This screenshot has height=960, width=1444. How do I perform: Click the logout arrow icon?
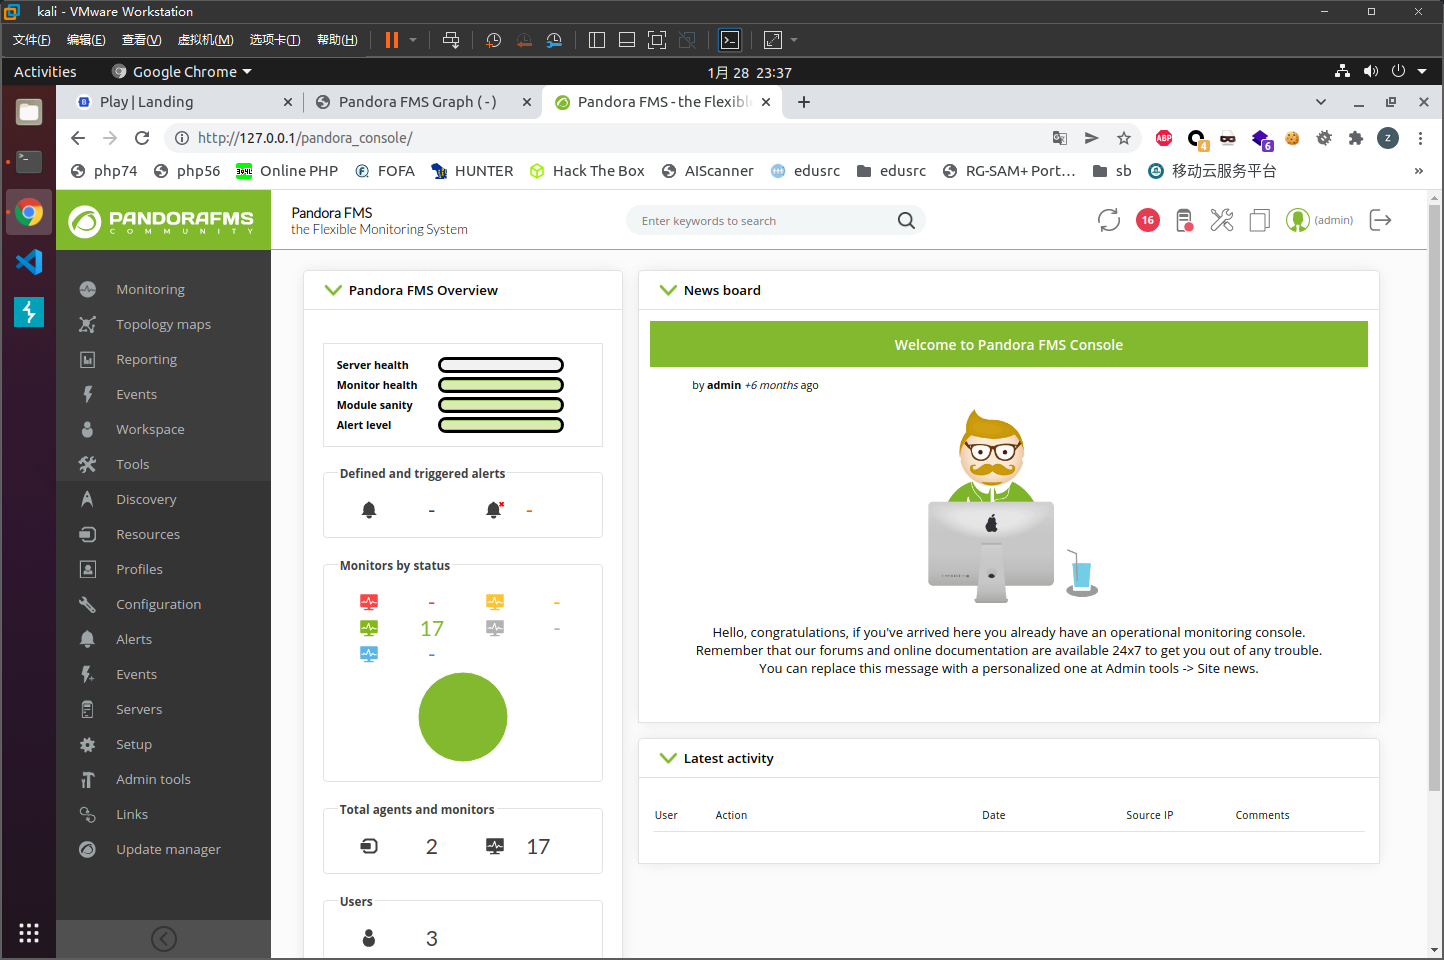(x=1381, y=220)
